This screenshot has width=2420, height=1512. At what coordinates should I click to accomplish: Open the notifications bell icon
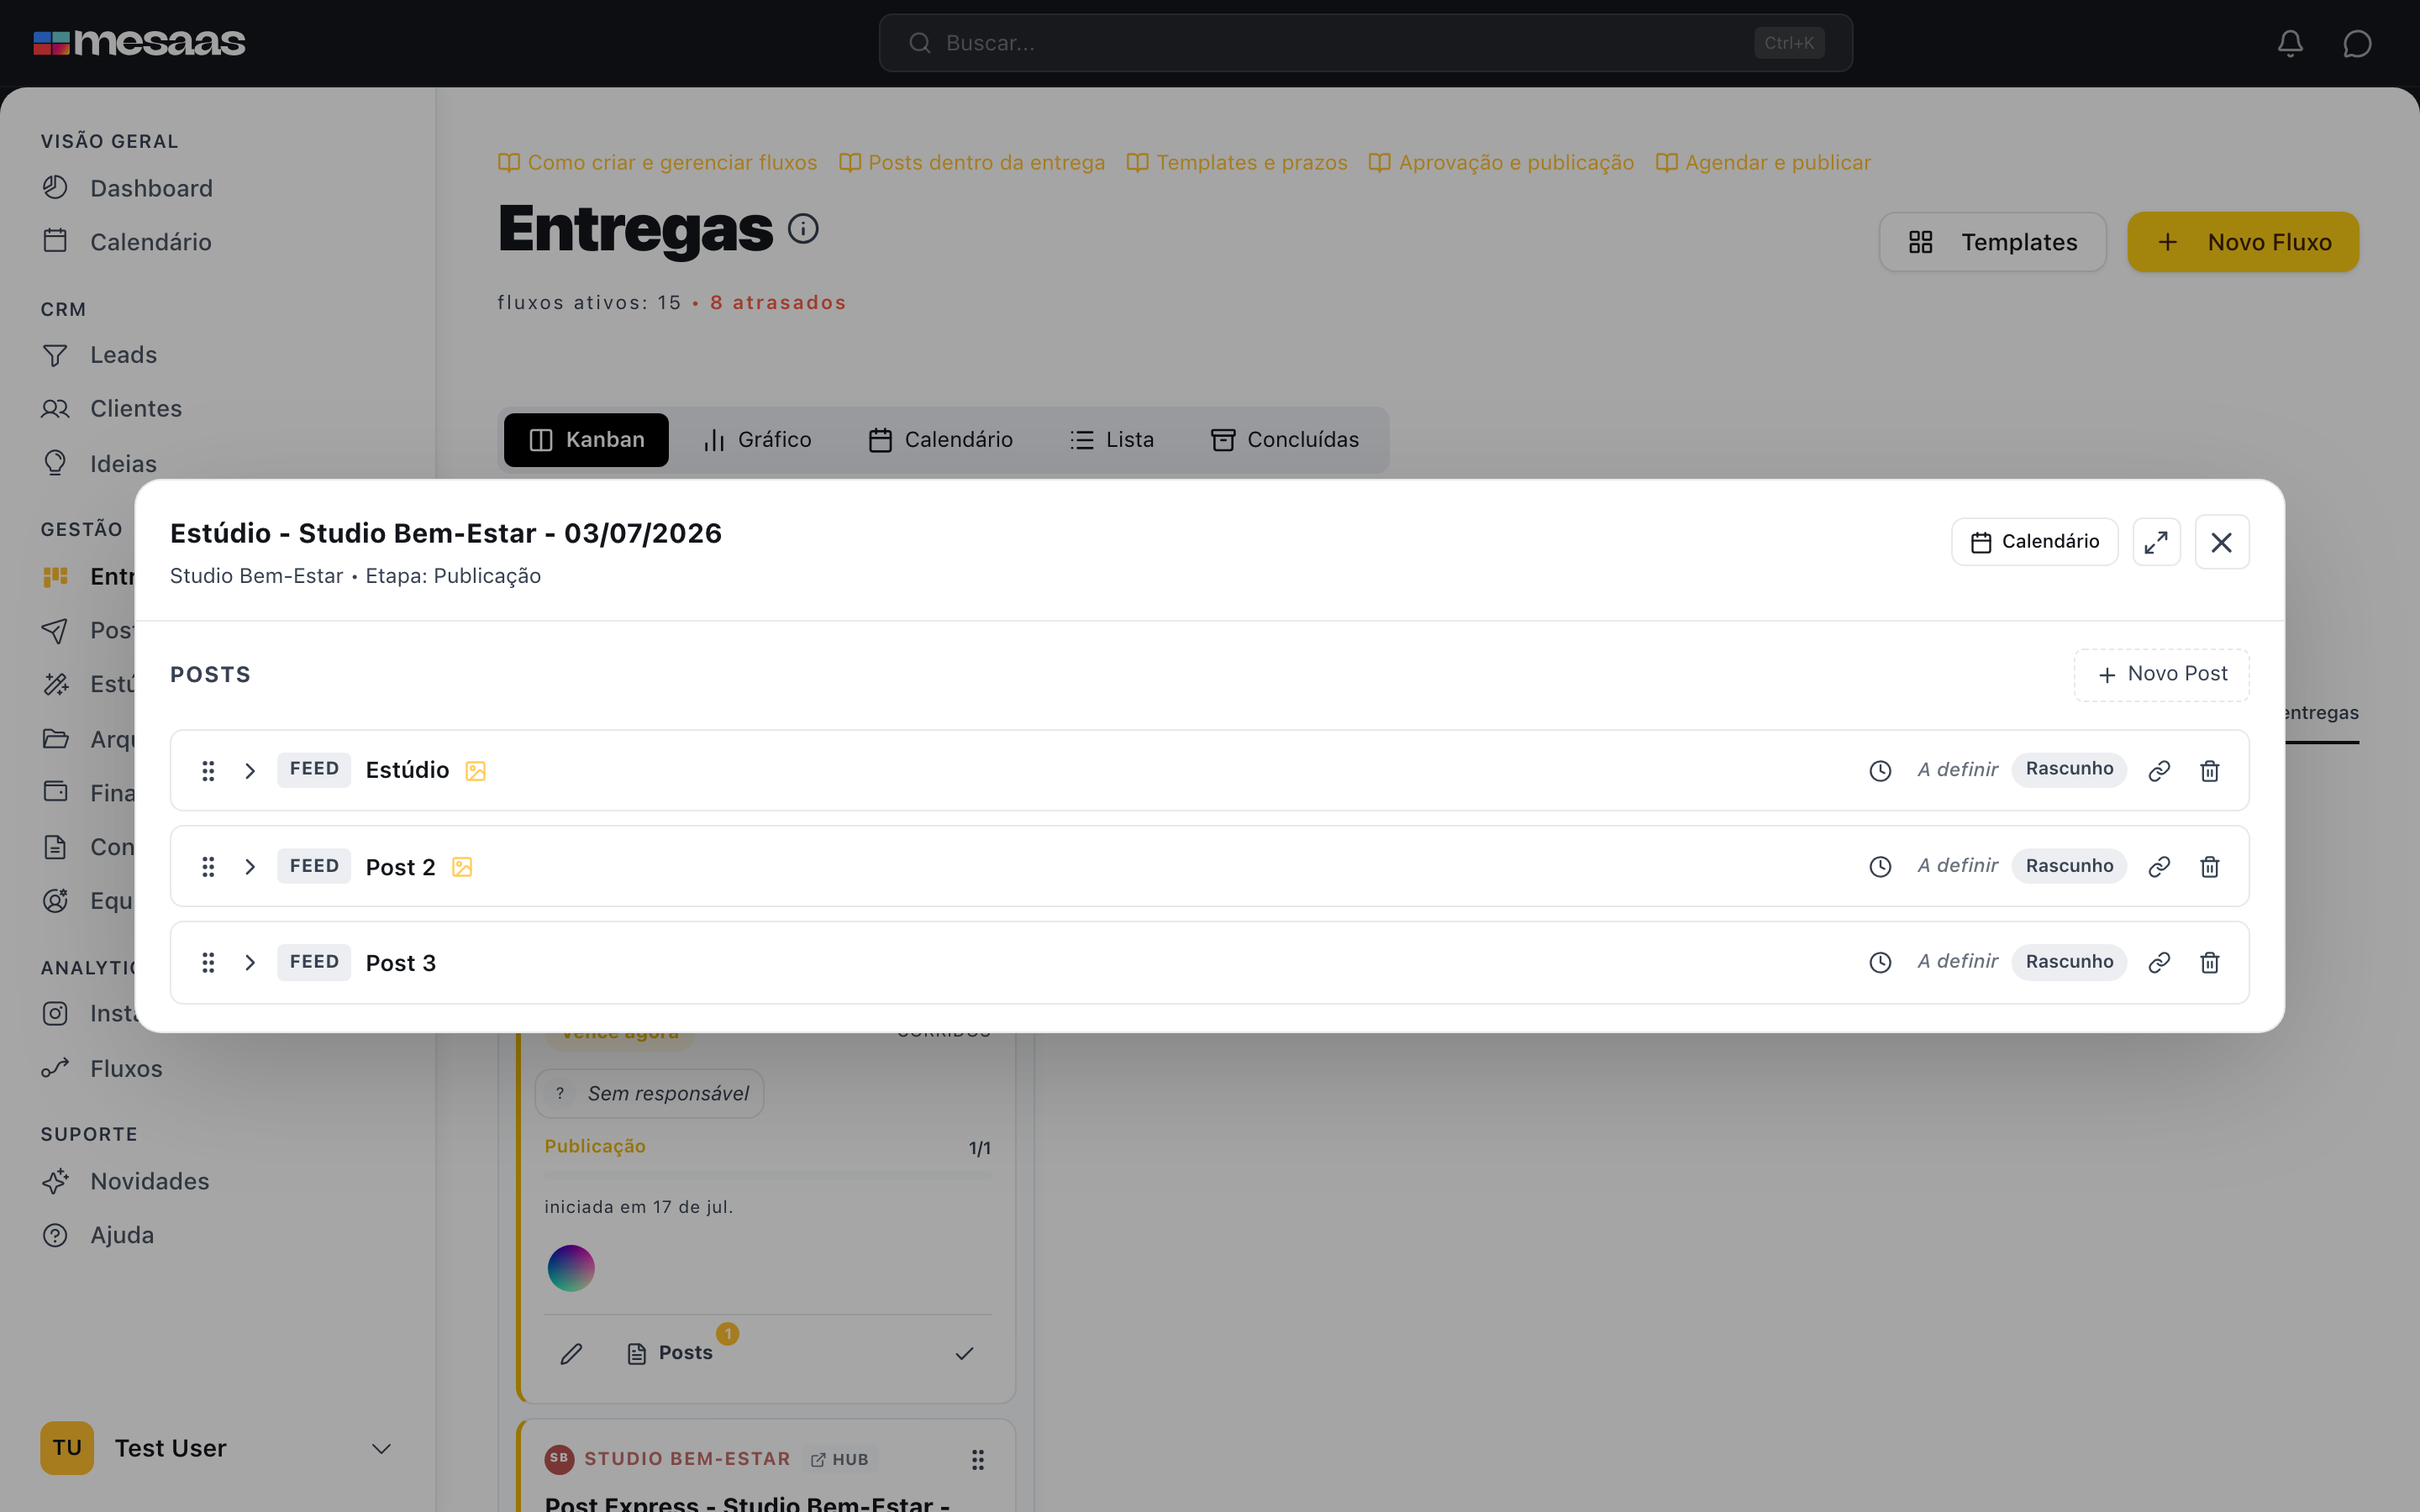point(2290,43)
